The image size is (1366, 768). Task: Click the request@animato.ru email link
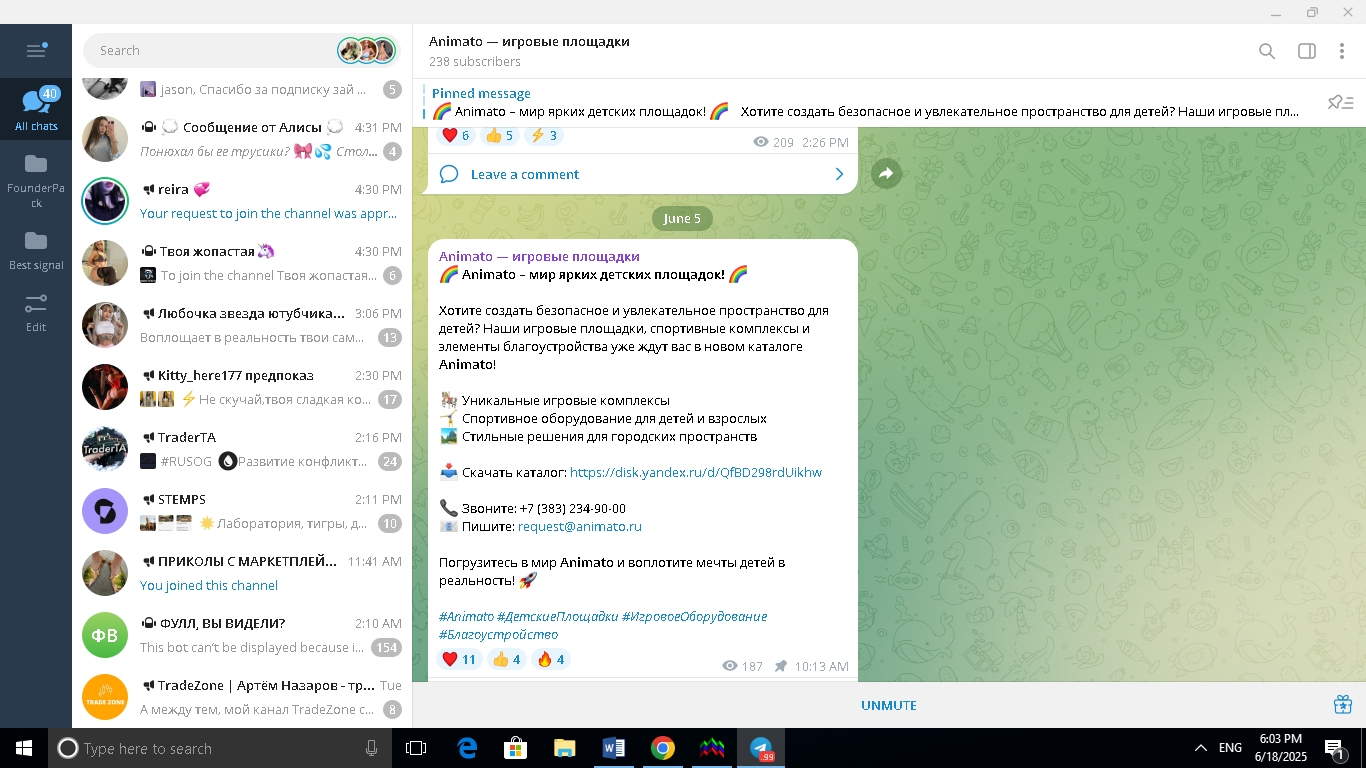[x=579, y=527]
